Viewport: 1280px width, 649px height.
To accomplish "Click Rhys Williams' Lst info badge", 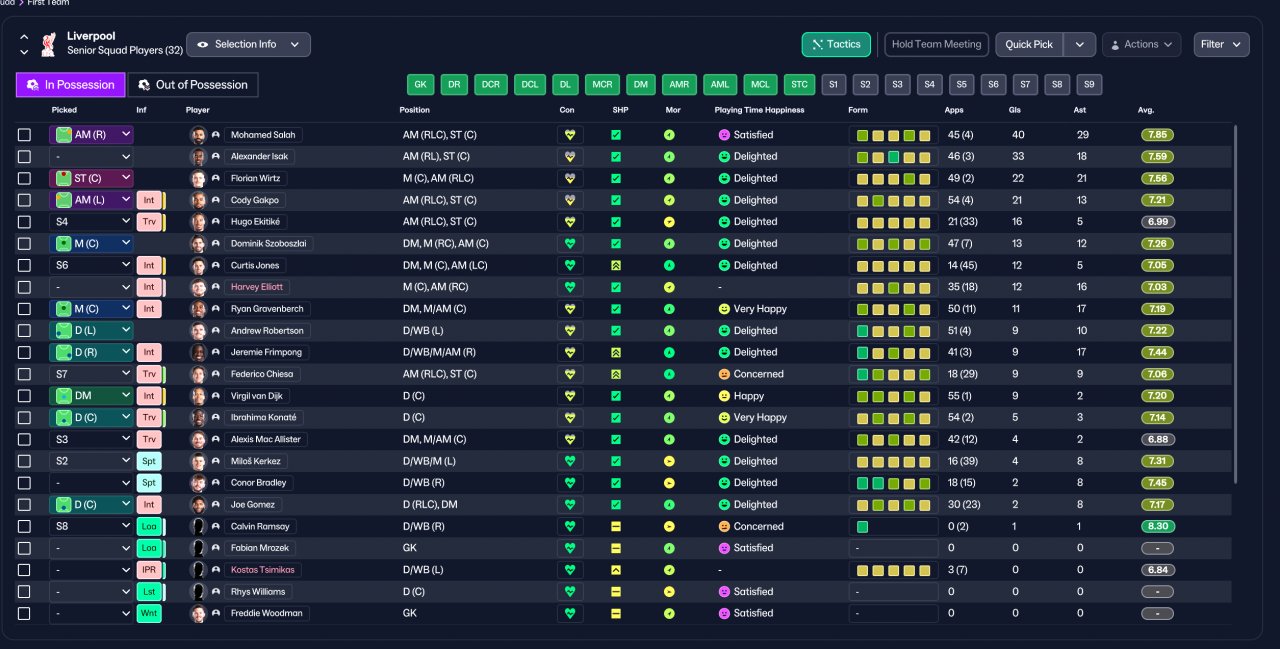I will pos(149,592).
